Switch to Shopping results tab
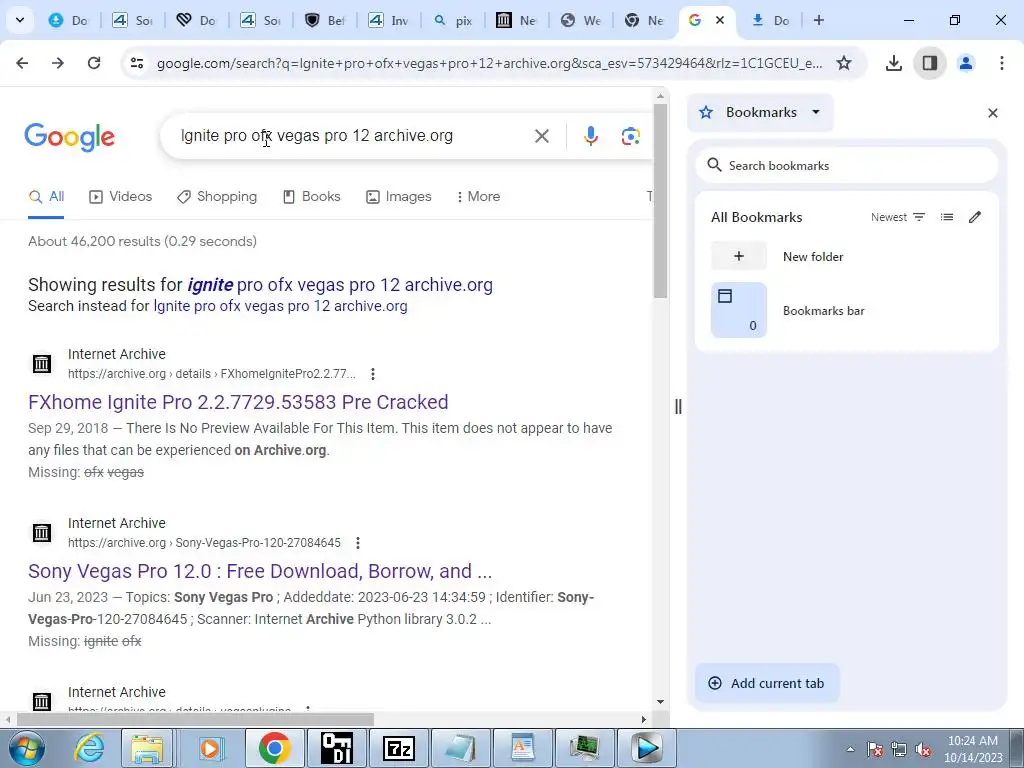The height and width of the screenshot is (768, 1024). (x=217, y=197)
